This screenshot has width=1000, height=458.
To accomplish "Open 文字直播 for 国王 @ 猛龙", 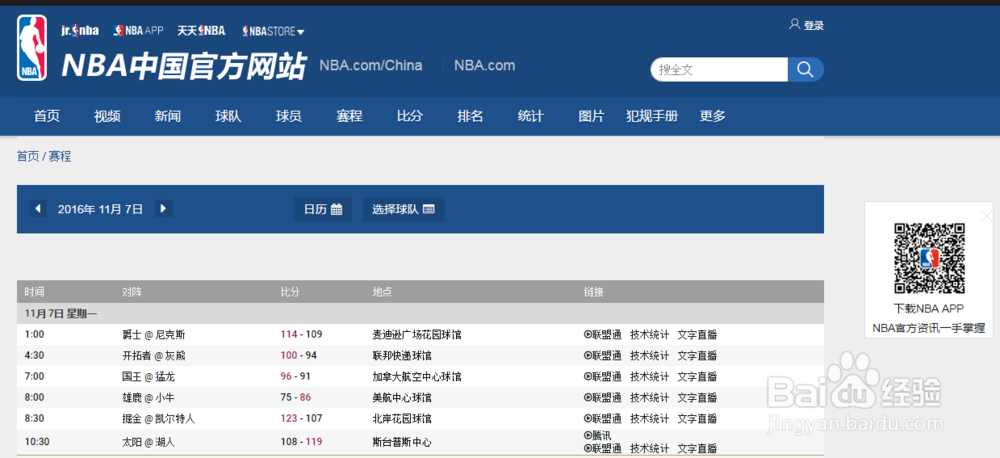I will point(697,377).
